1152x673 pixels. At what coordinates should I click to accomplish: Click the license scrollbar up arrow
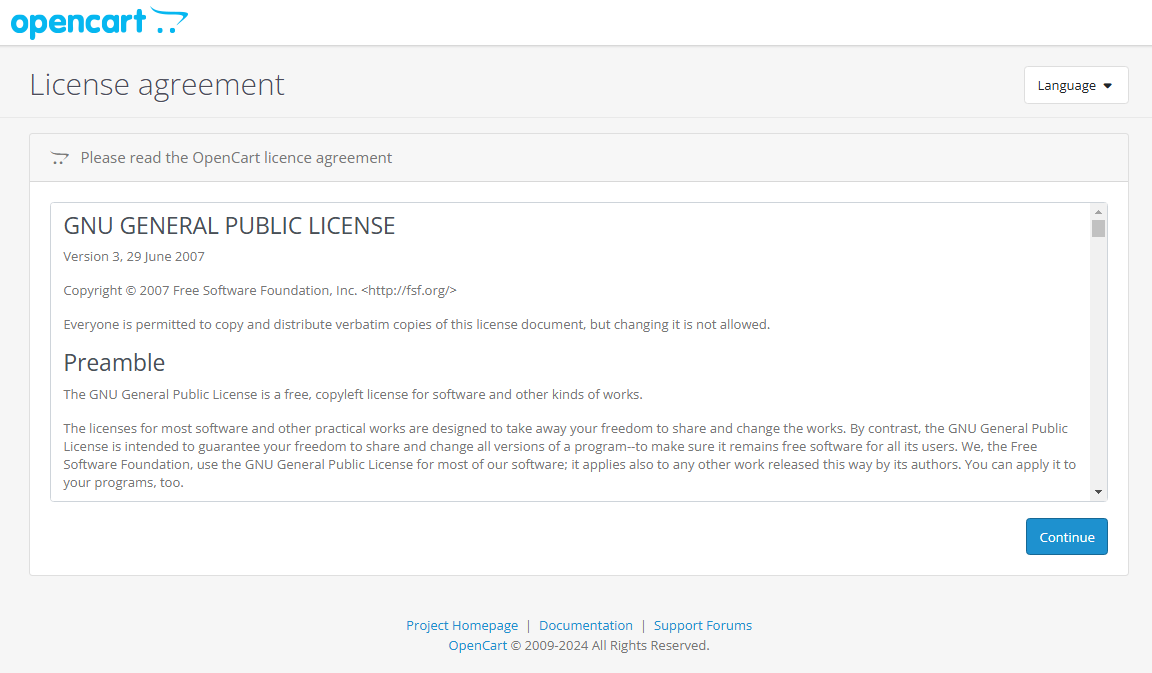tap(1098, 212)
